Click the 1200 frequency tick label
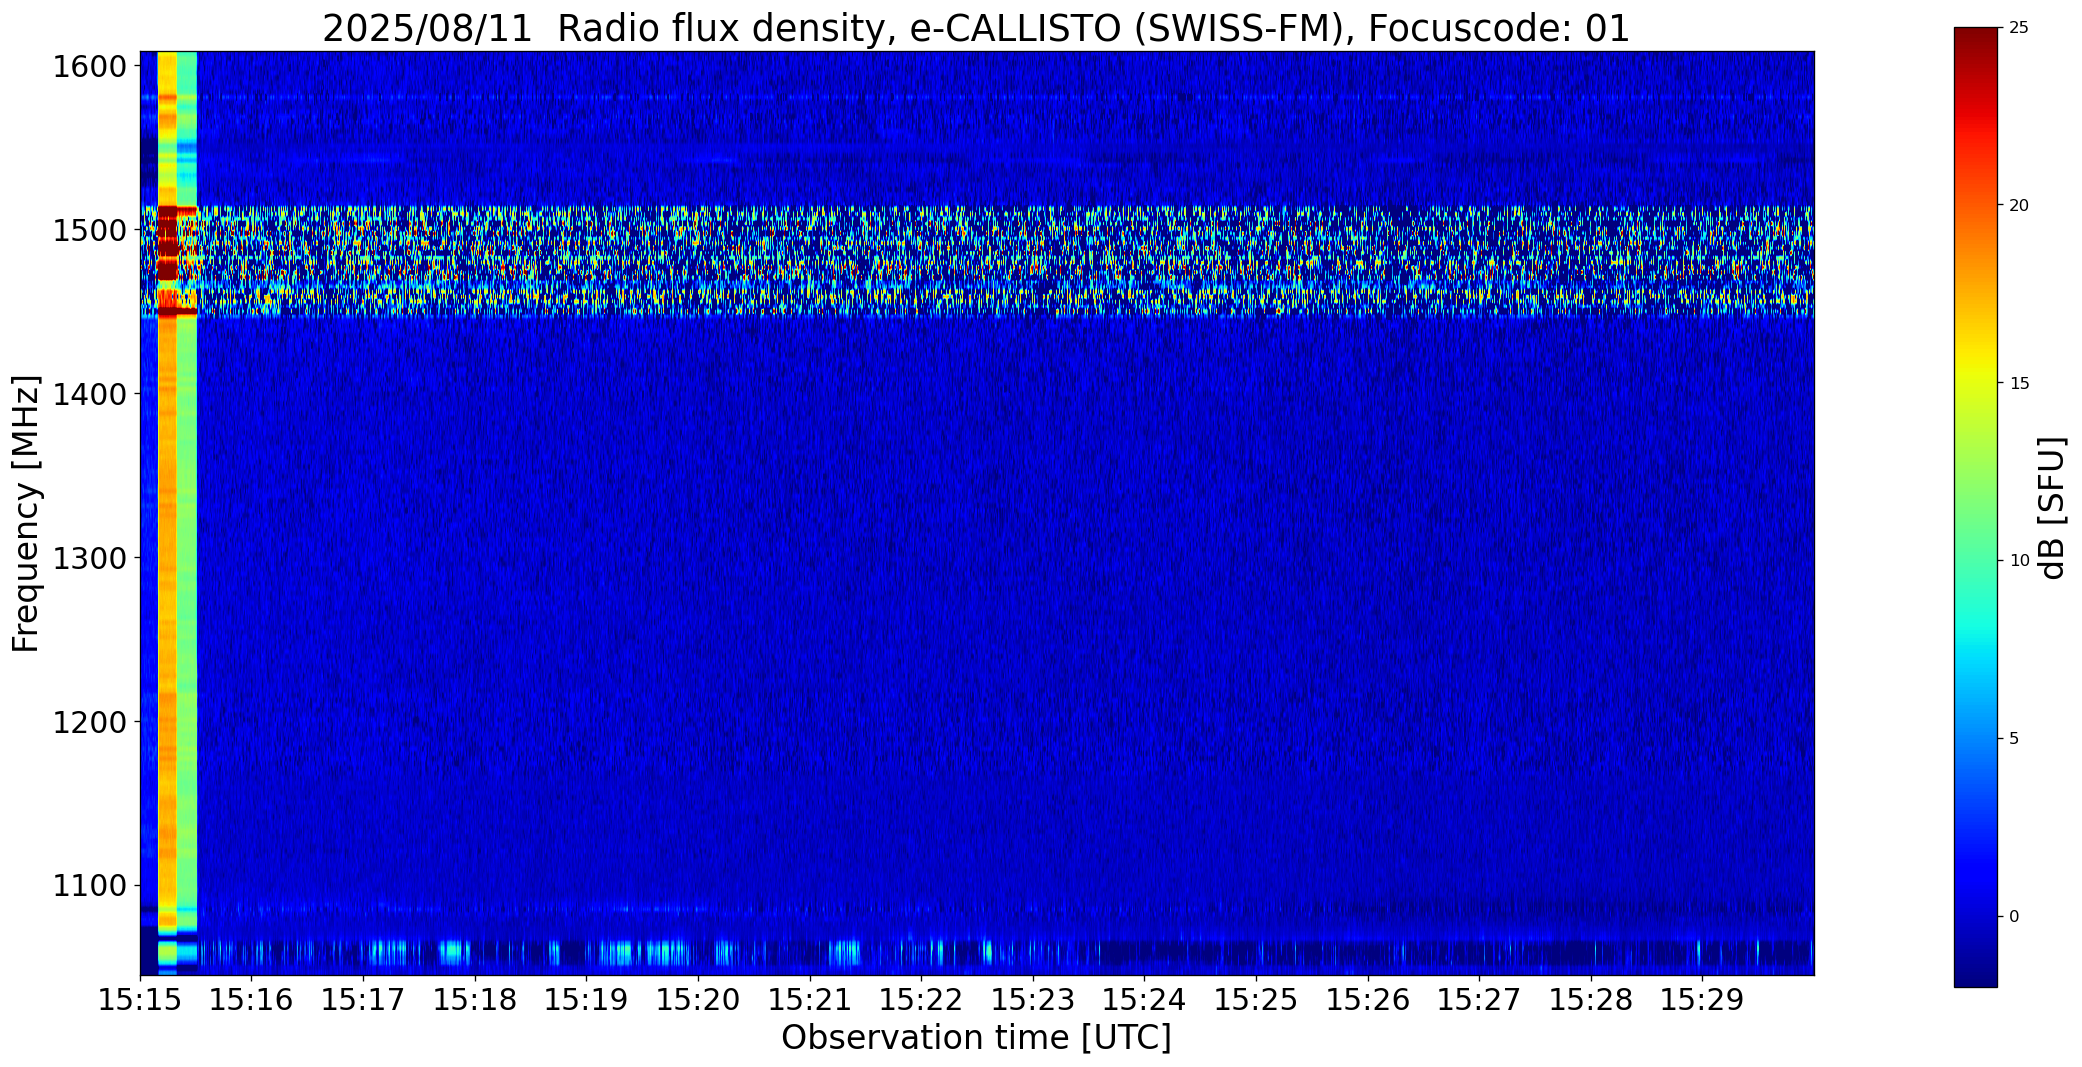2082x1067 pixels. 90,722
